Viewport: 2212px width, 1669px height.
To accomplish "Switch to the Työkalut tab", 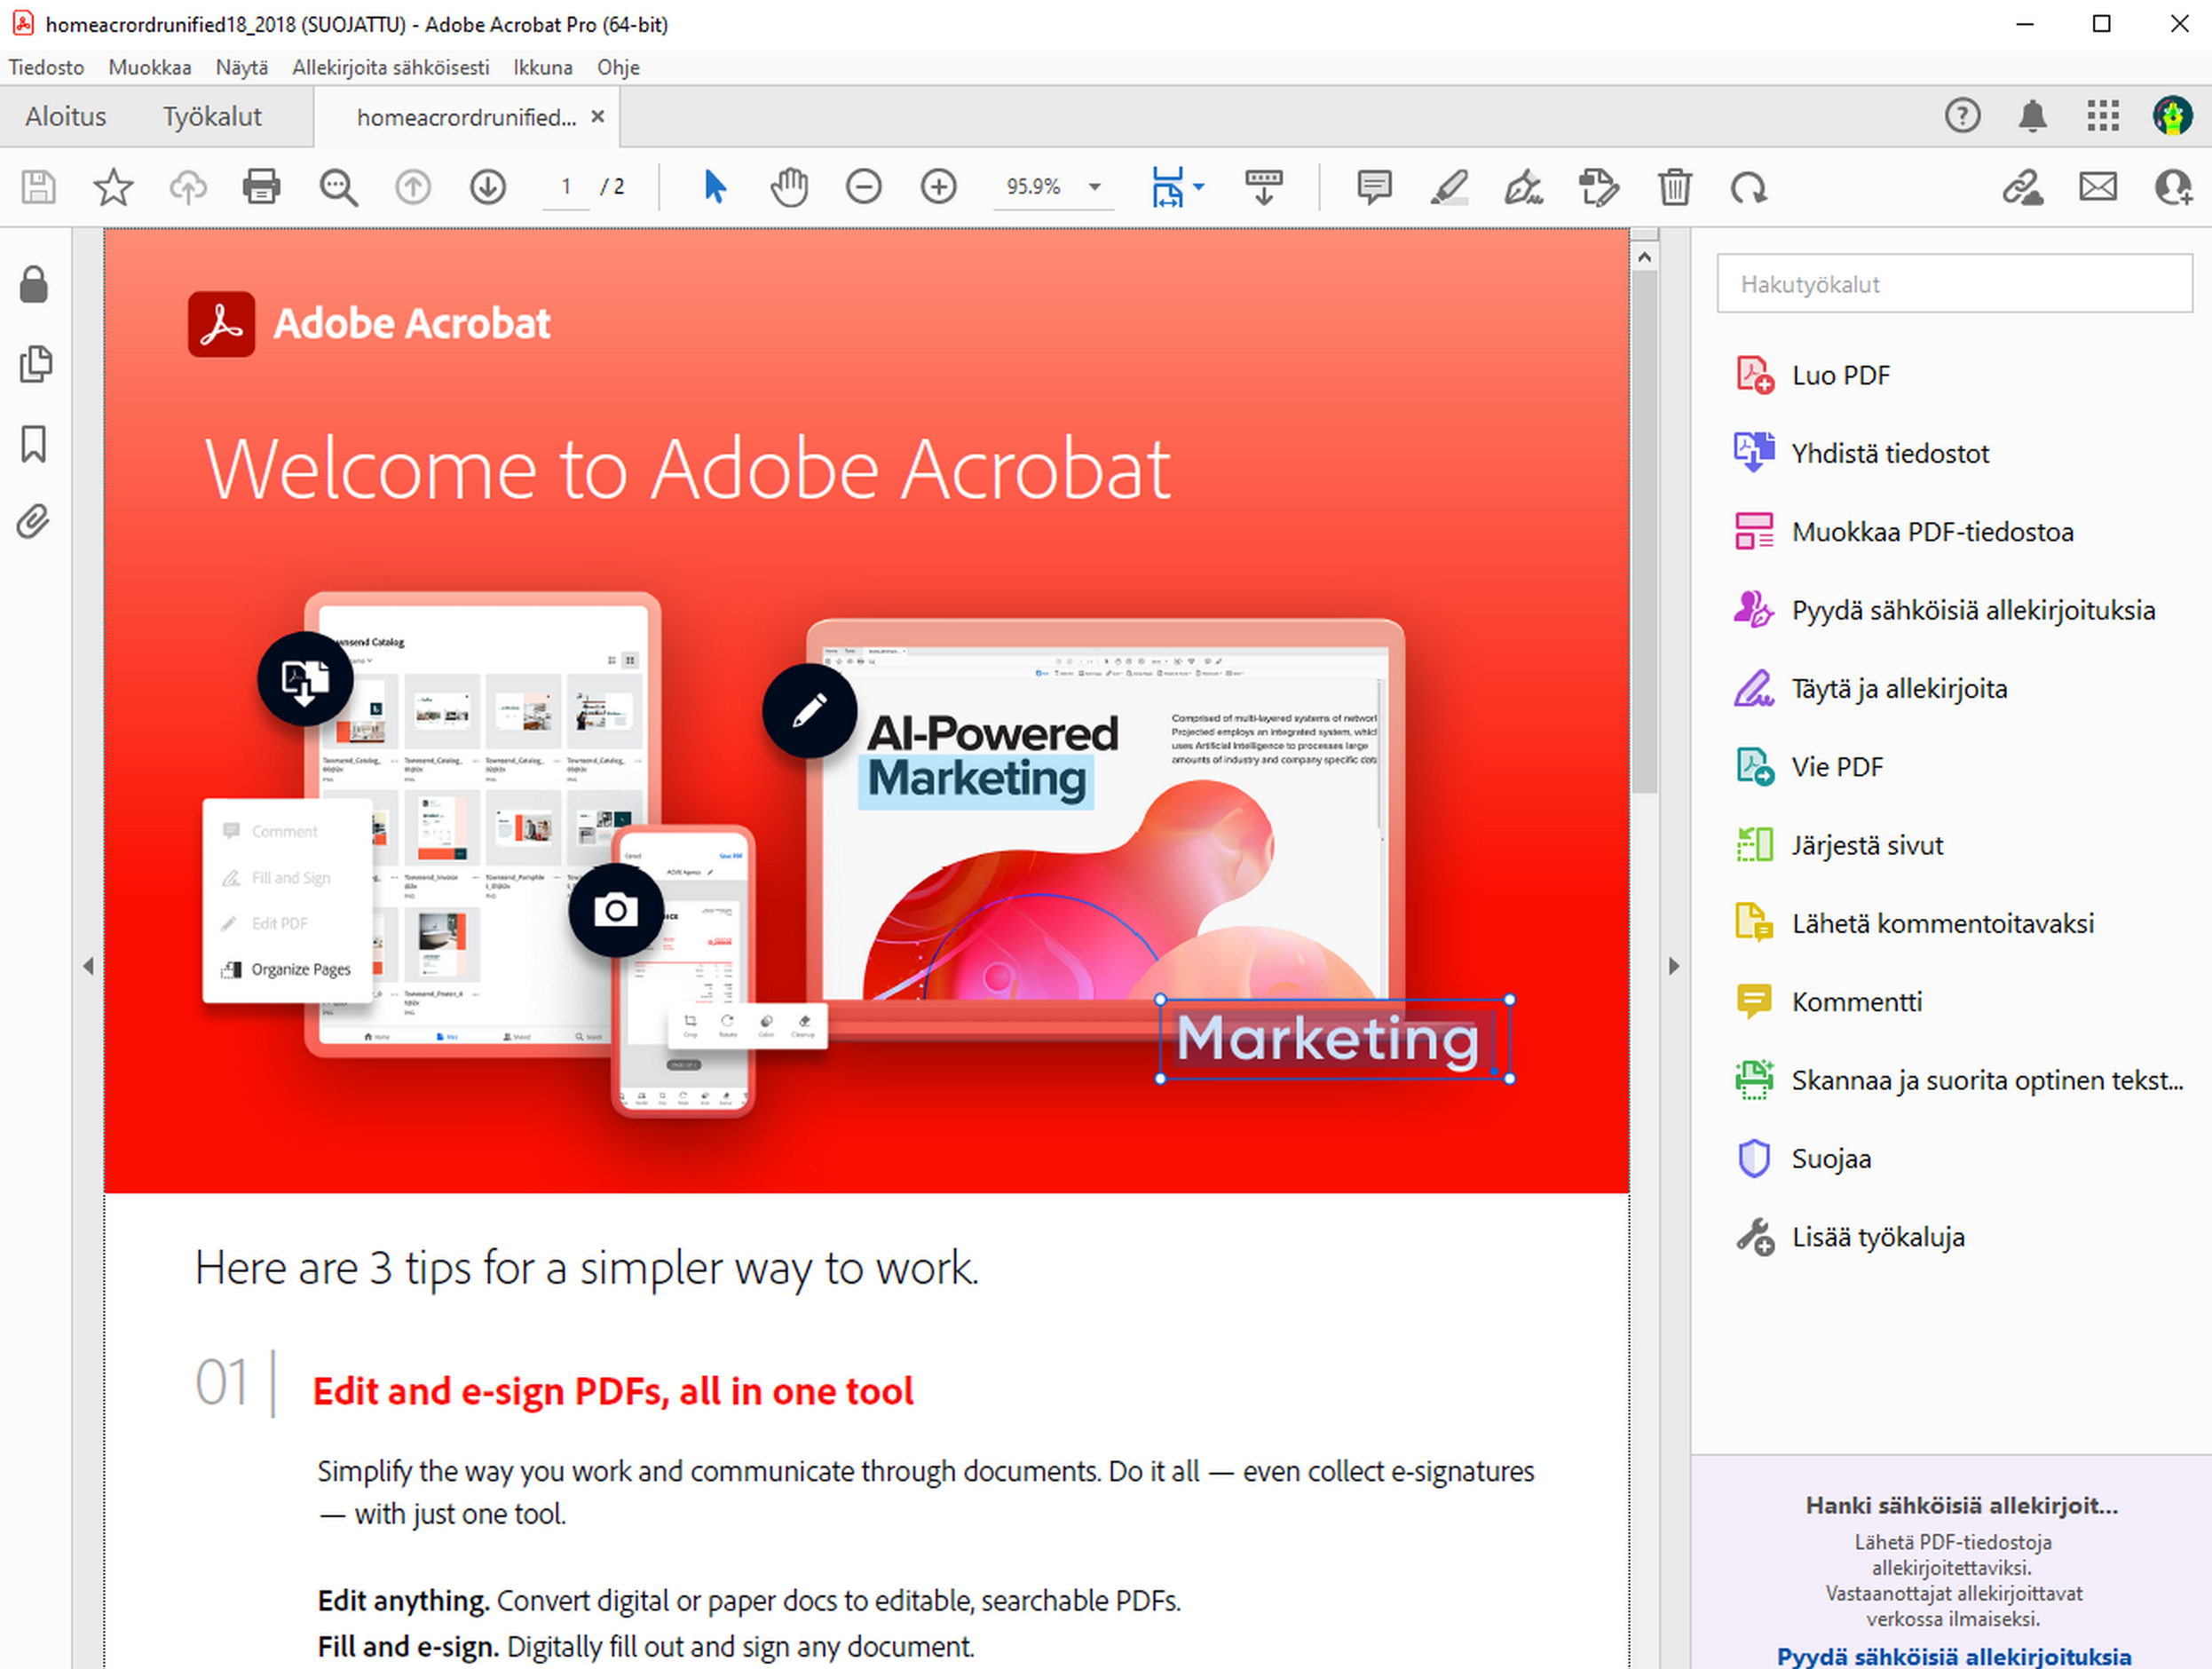I will click(x=212, y=117).
